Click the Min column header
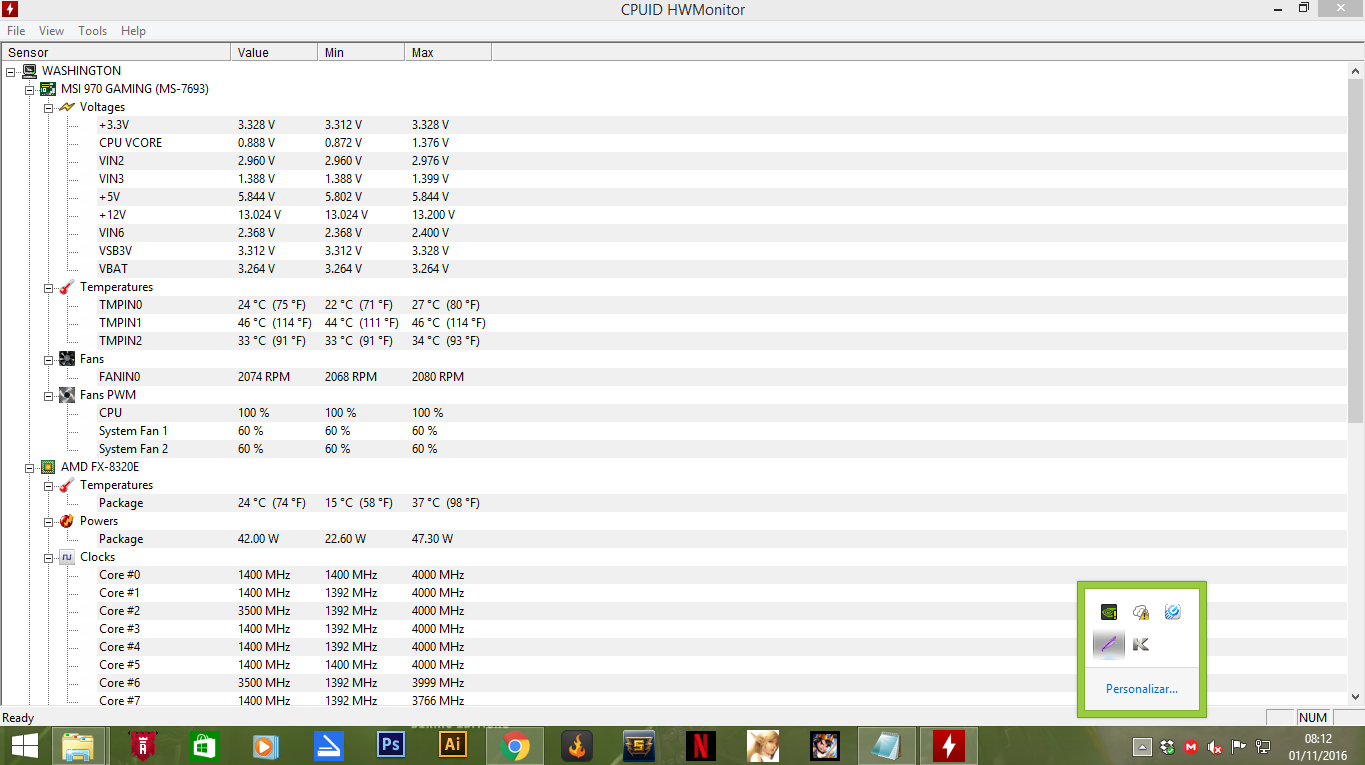This screenshot has width=1365, height=765. pos(361,52)
